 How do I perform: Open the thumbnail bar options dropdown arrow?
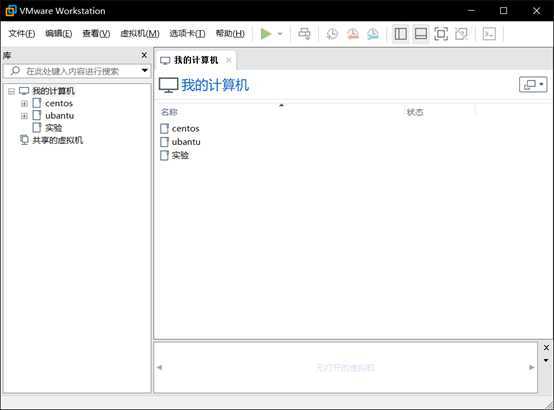pos(546,361)
